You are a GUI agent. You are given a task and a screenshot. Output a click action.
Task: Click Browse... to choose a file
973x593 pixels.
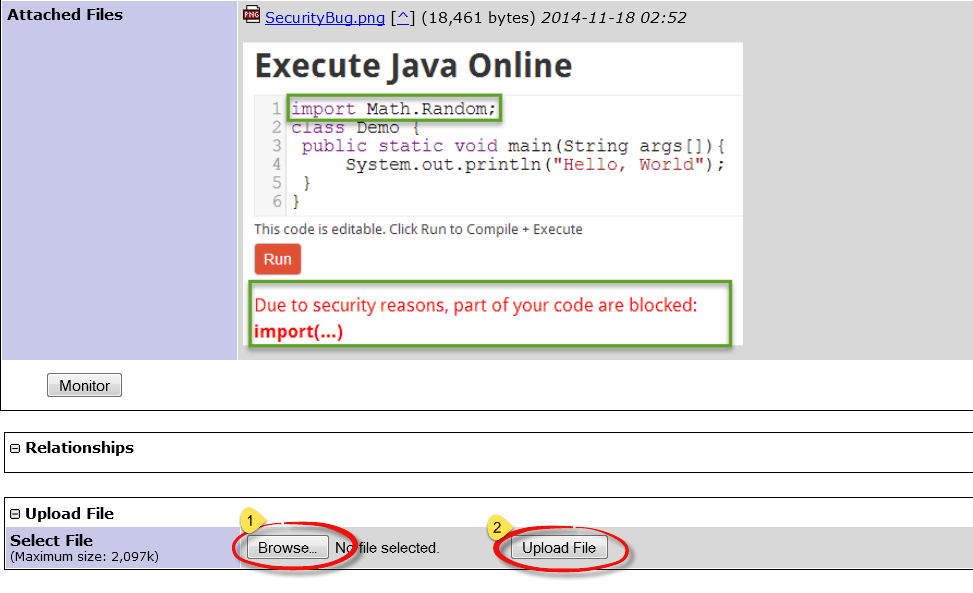coord(287,548)
